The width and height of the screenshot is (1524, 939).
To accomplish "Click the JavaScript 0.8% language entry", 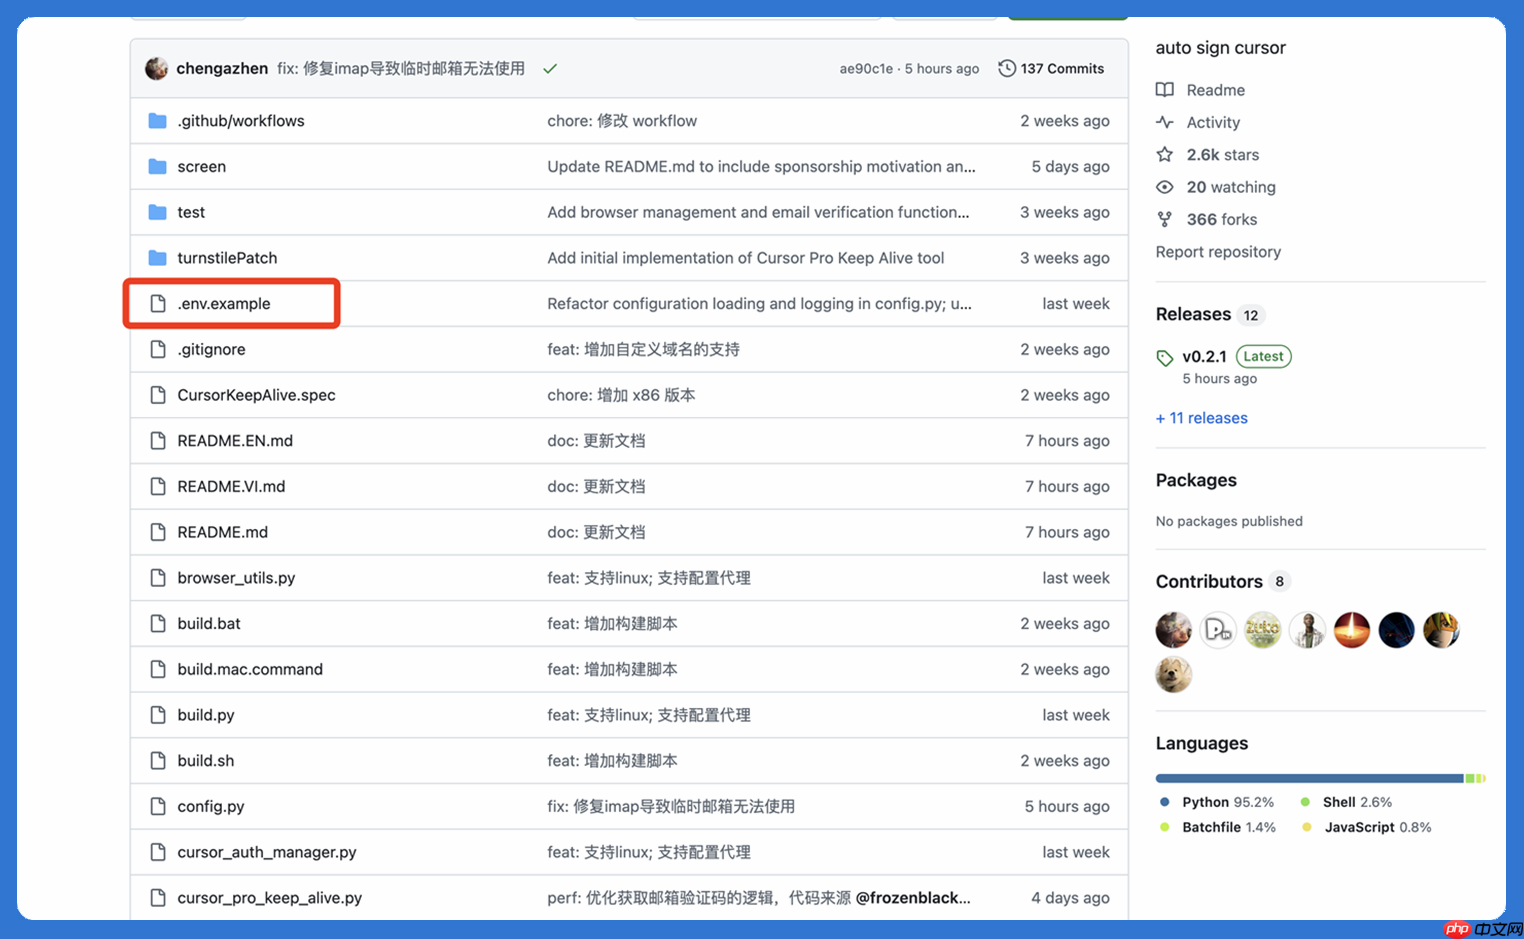I will click(1366, 827).
